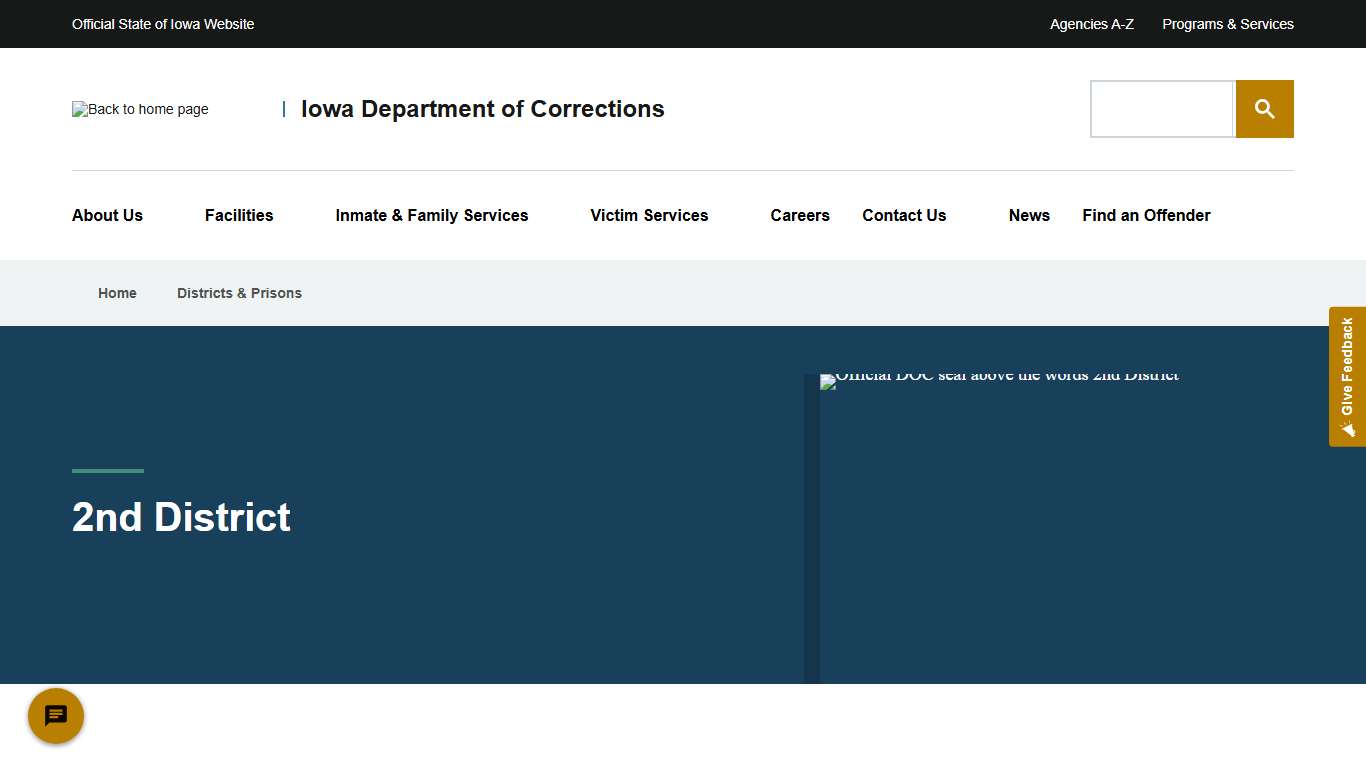Click the Back to home page logo
This screenshot has width=1366, height=768.
click(139, 109)
